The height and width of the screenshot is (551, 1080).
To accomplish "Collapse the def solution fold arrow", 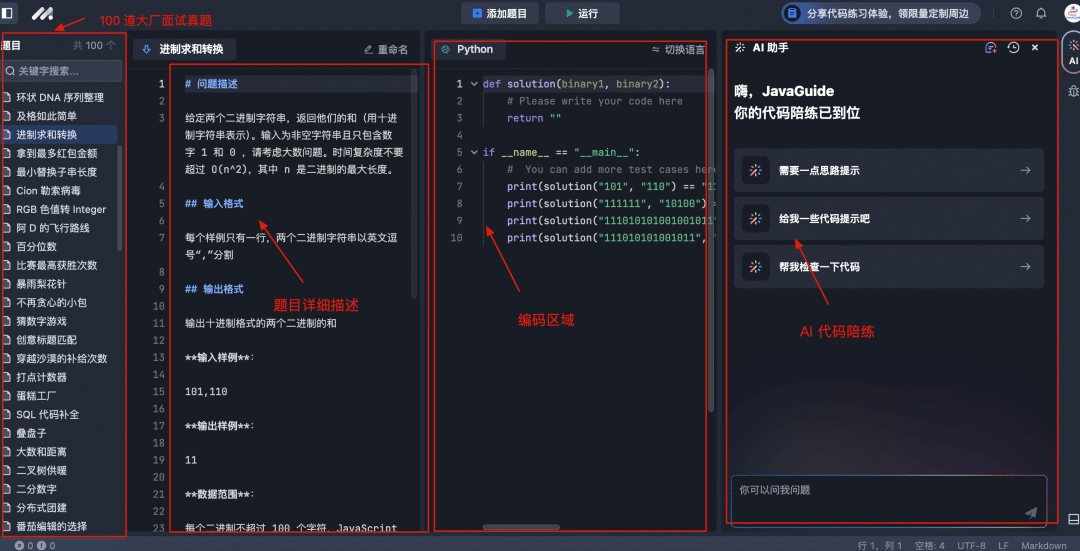I will (473, 84).
